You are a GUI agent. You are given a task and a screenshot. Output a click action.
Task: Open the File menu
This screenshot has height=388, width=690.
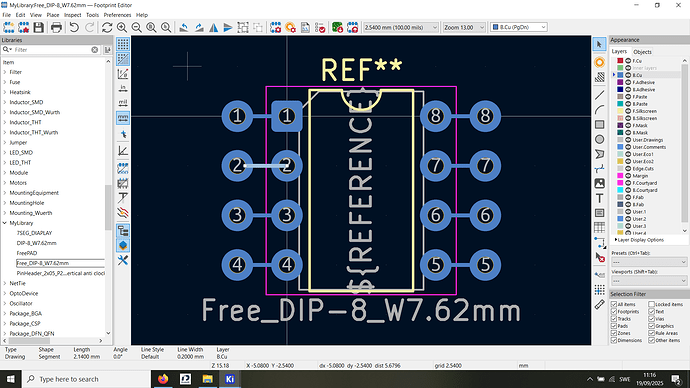tap(6, 15)
